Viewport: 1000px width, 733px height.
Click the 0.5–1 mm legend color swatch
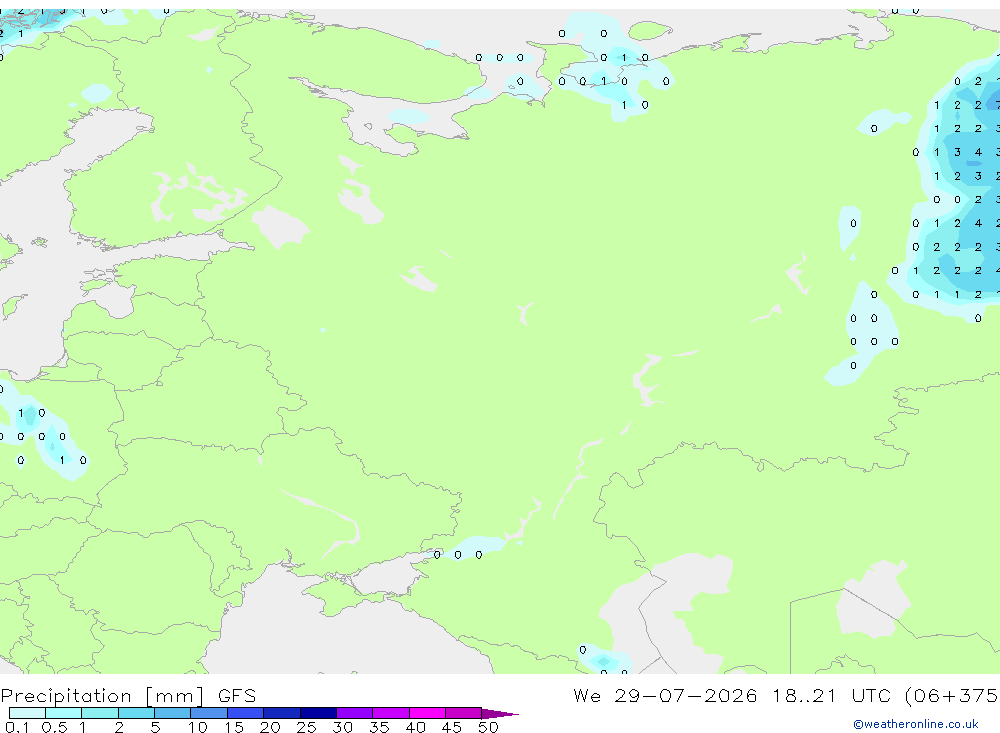click(63, 713)
